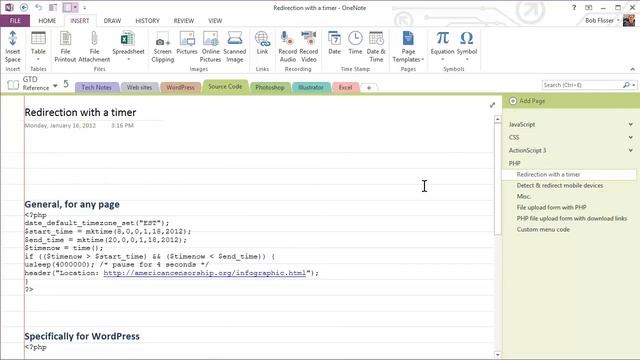Viewport: 640px width, 360px height.
Task: Click the page scrollbar up arrow
Action: tap(497, 119)
